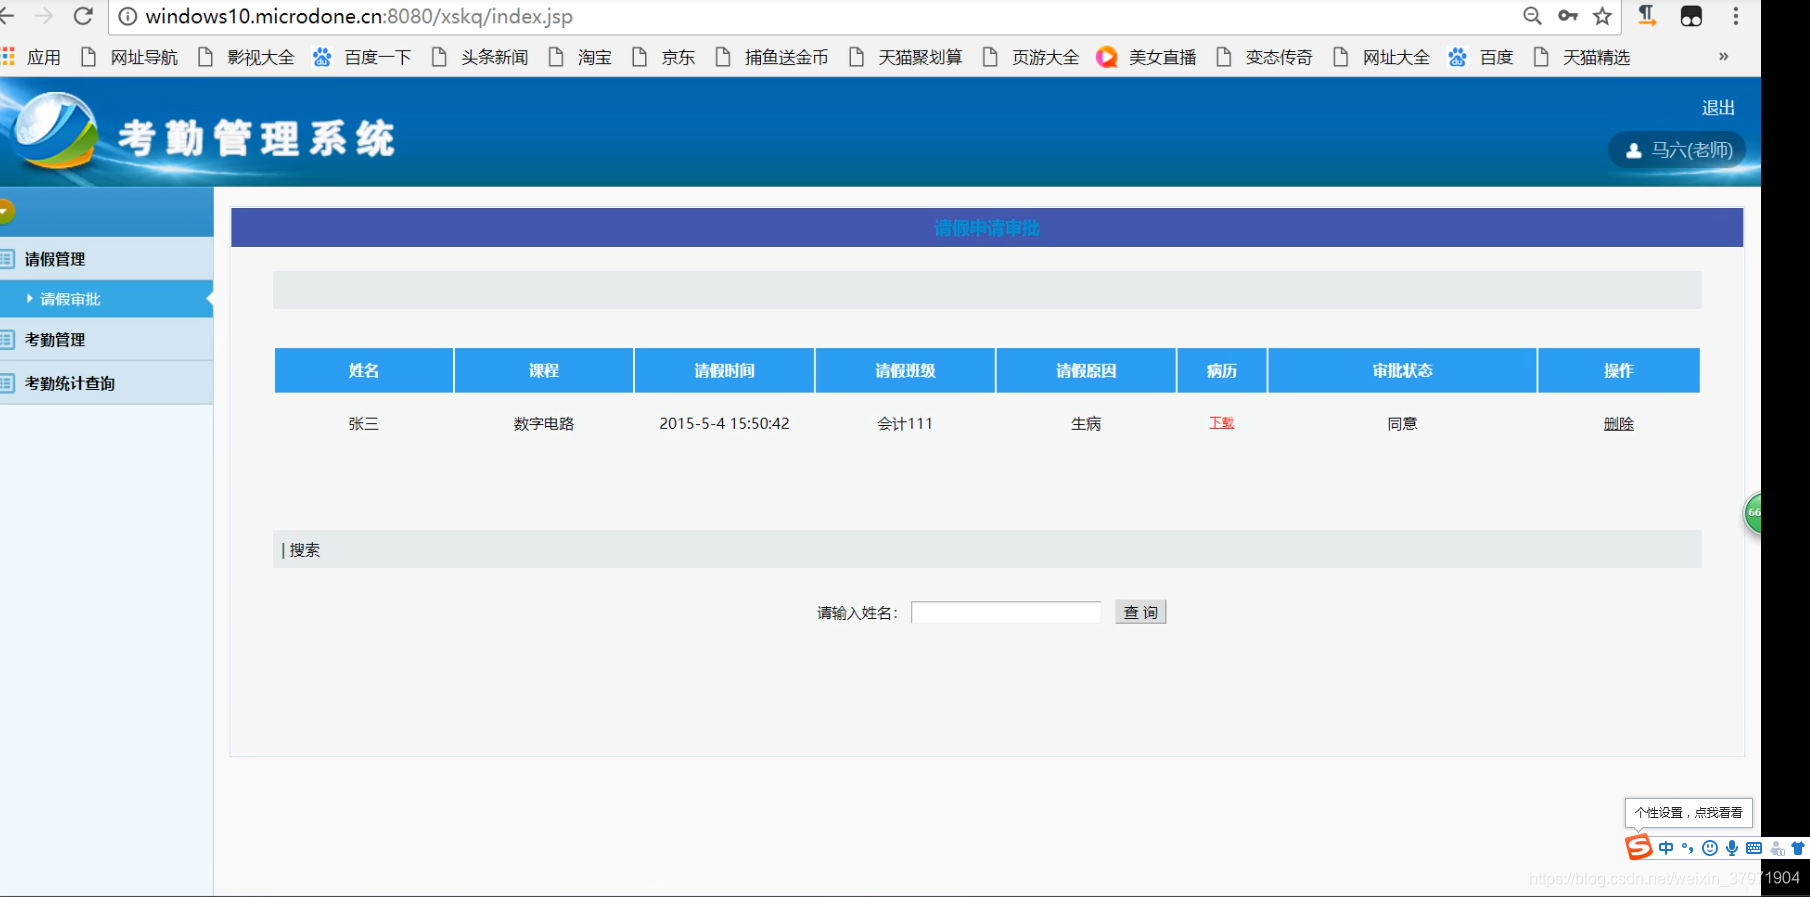Screen dimensions: 1810x897
Task: Click the 请假原因 column header
Action: [1086, 370]
